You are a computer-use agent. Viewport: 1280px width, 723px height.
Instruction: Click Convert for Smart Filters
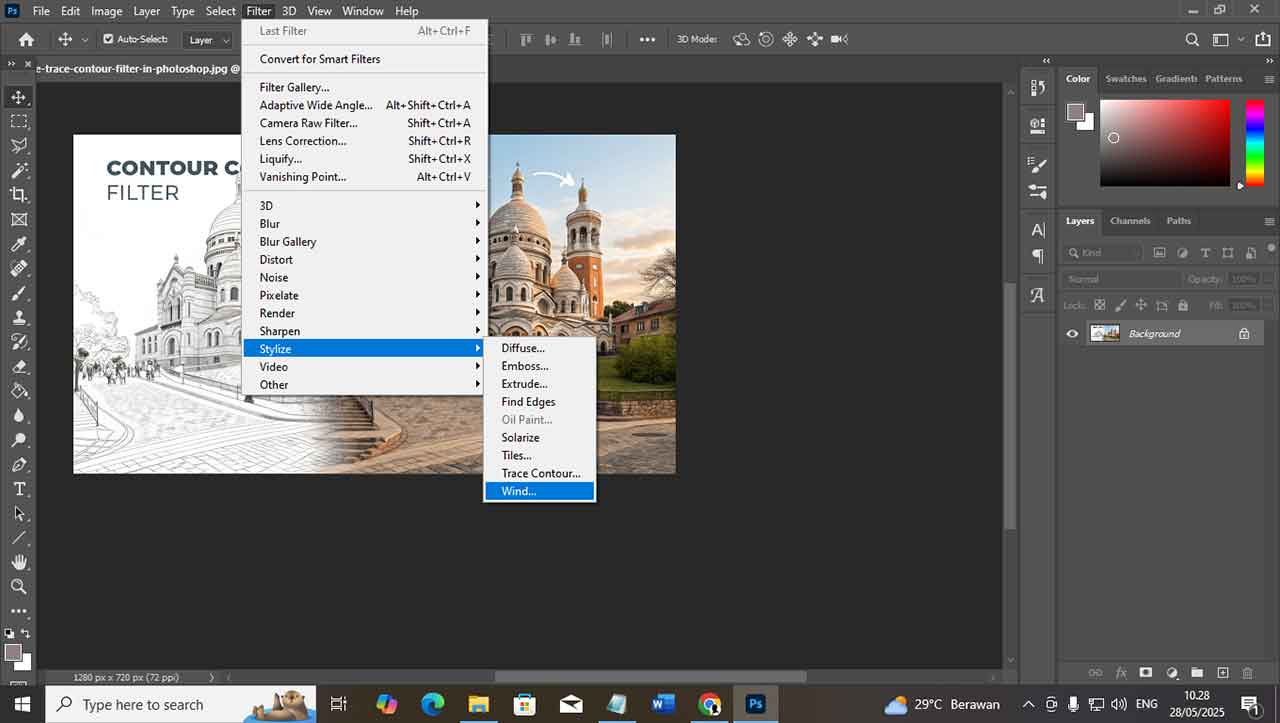[364, 59]
